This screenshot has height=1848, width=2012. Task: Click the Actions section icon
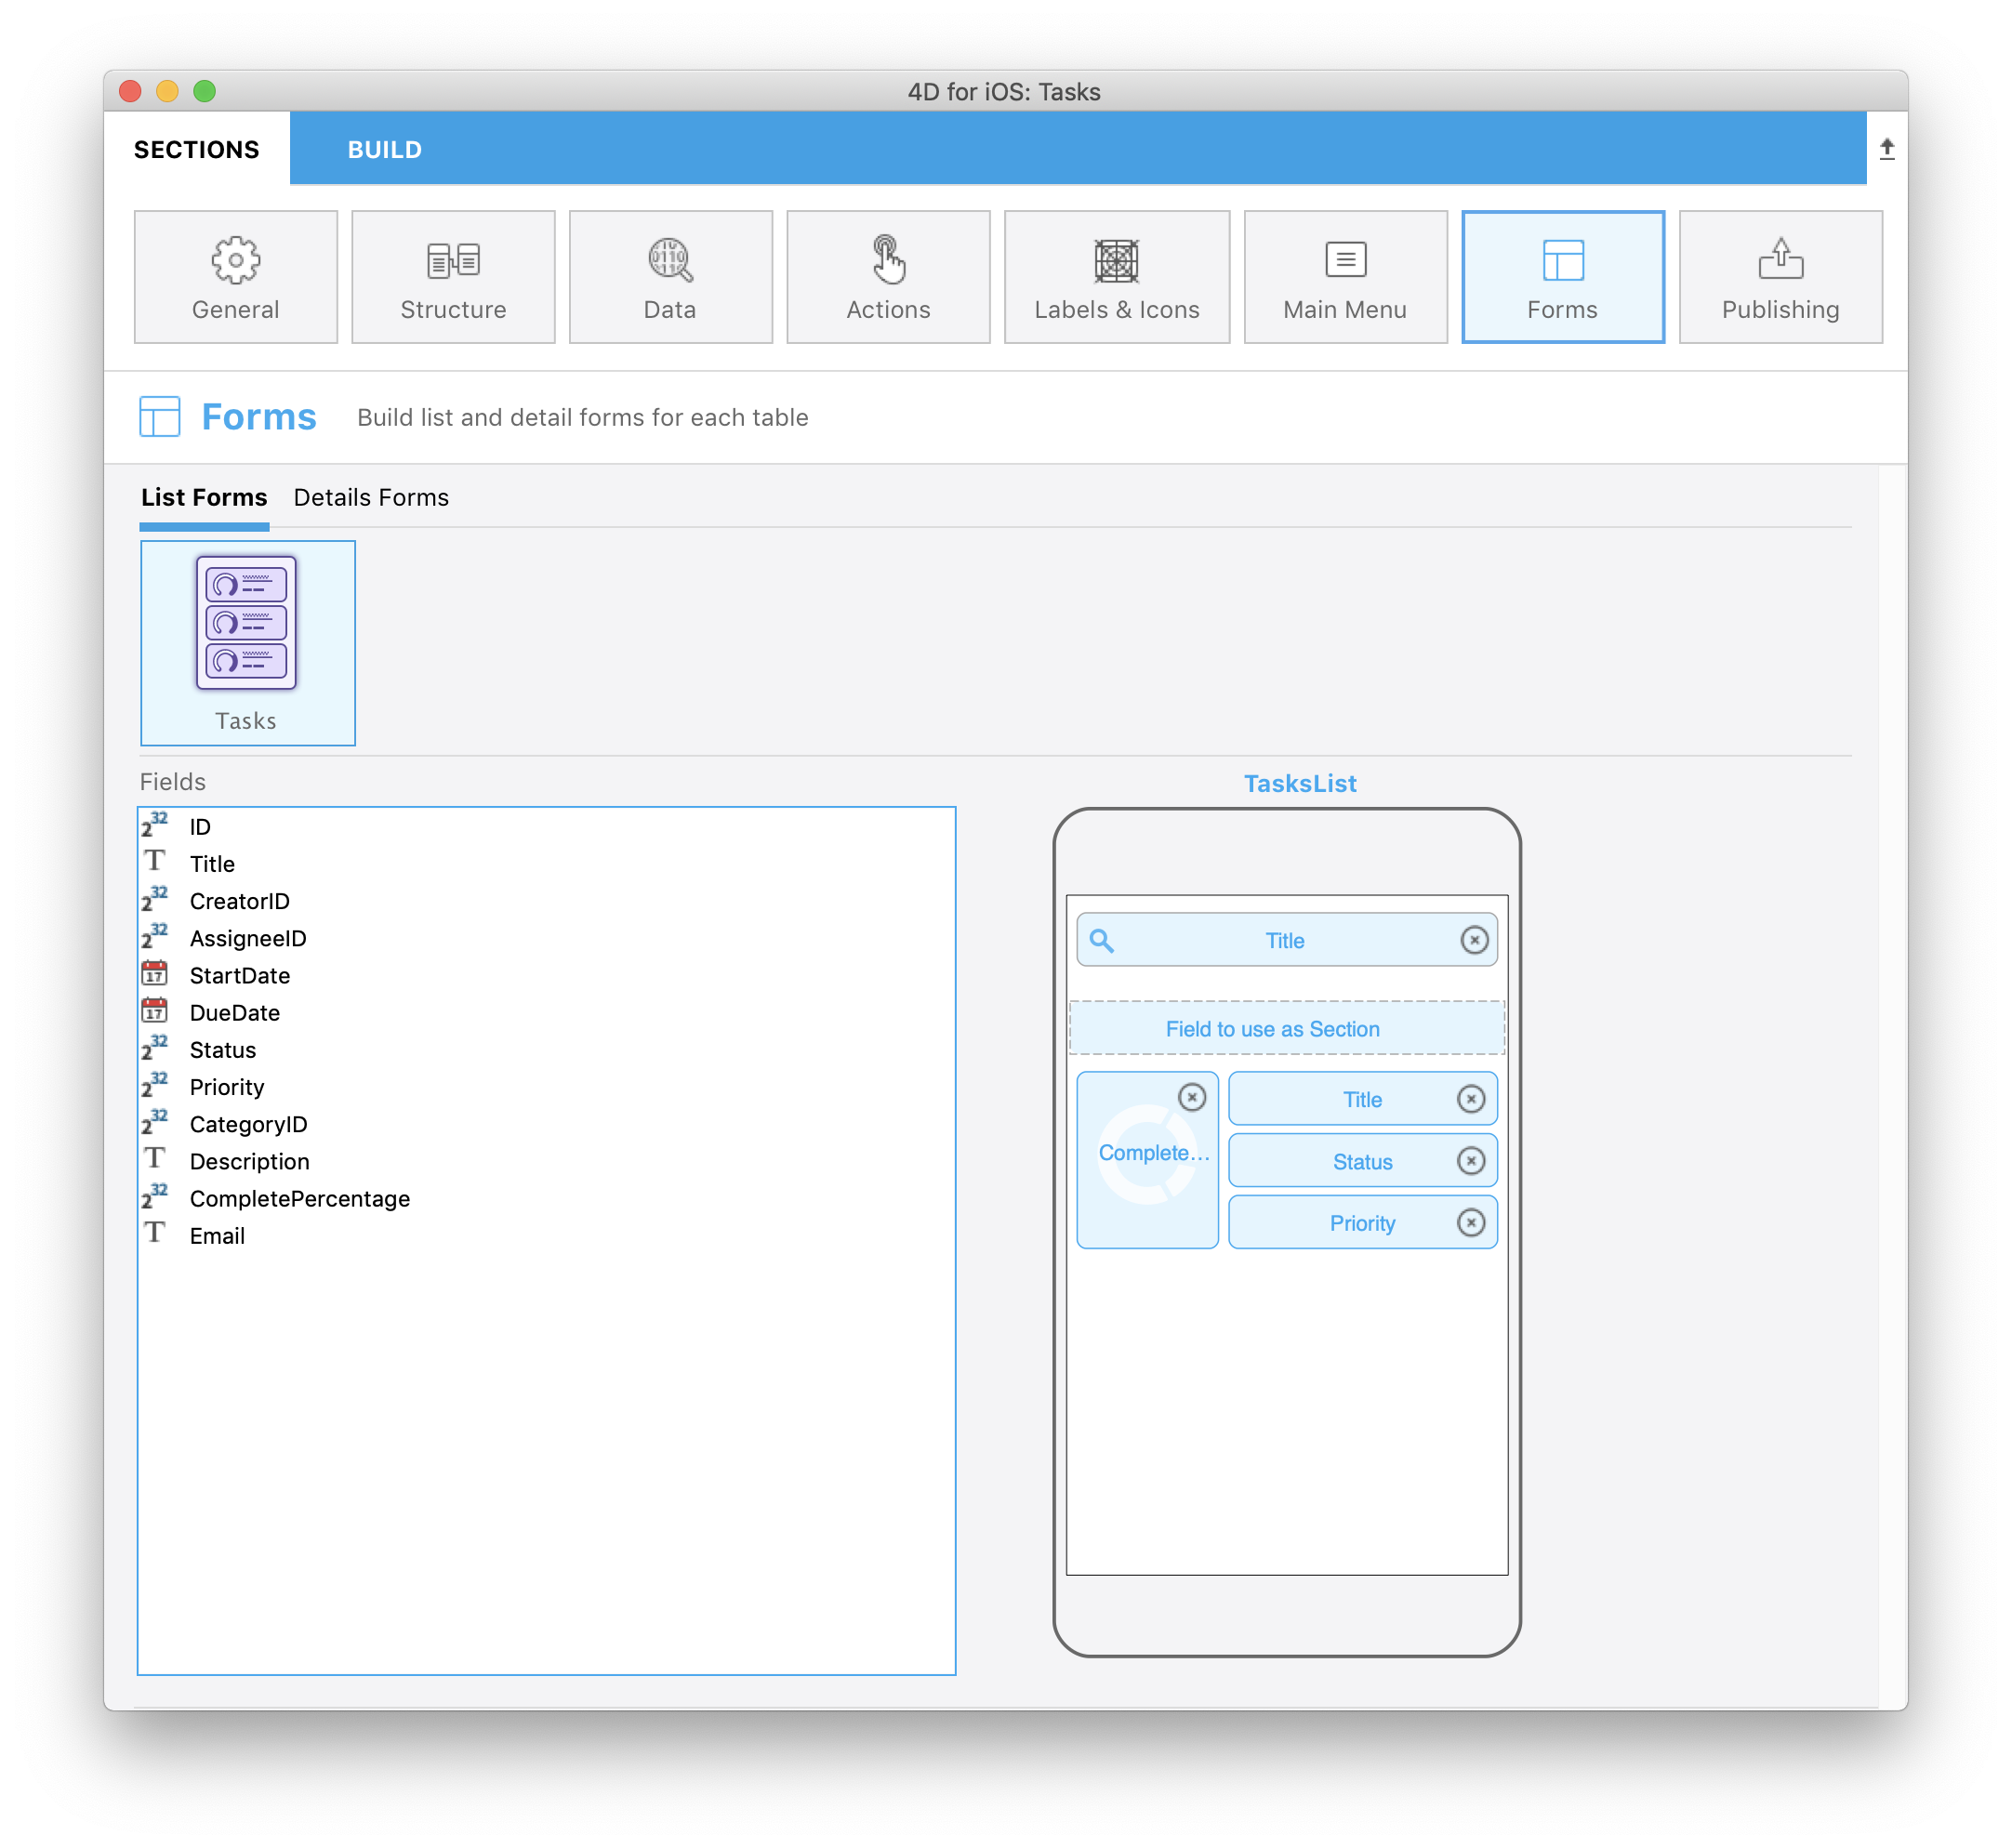pyautogui.click(x=887, y=277)
